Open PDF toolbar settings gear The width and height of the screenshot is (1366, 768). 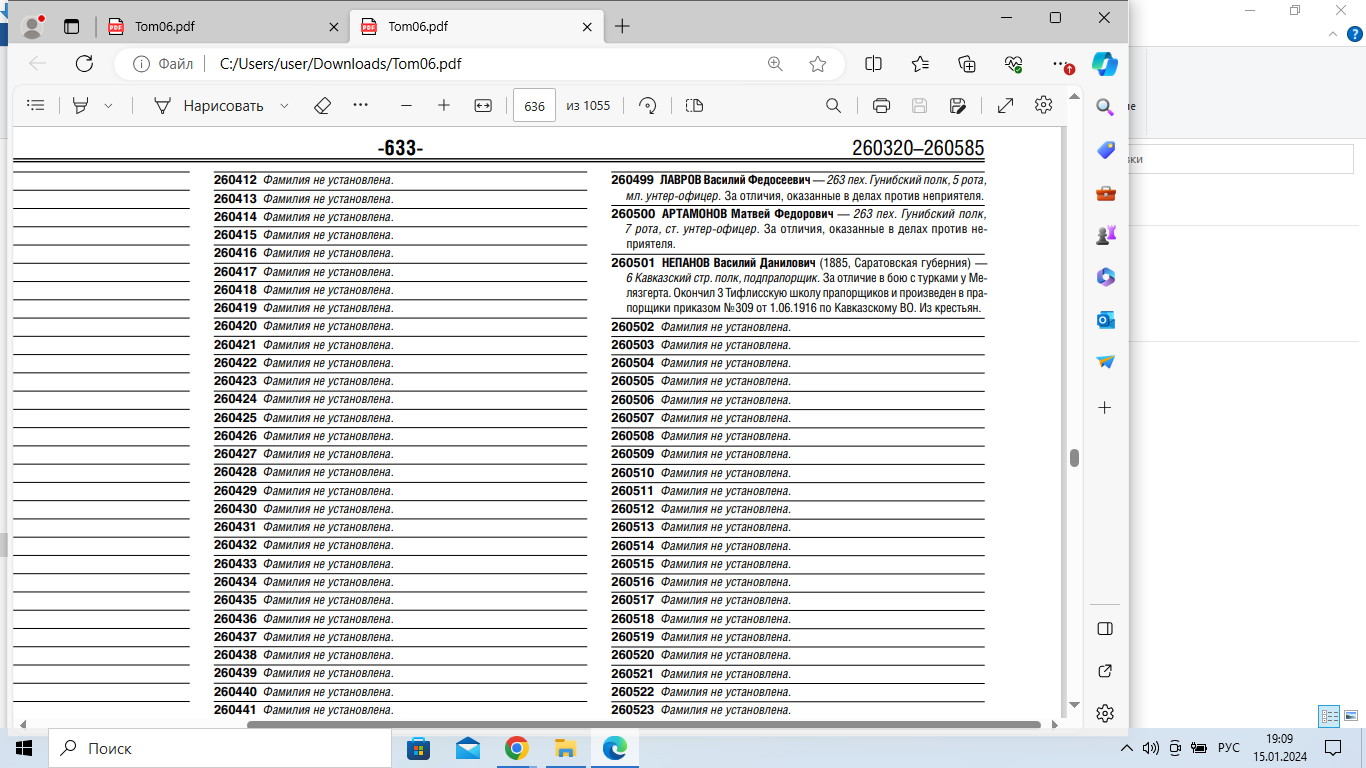click(x=1044, y=105)
